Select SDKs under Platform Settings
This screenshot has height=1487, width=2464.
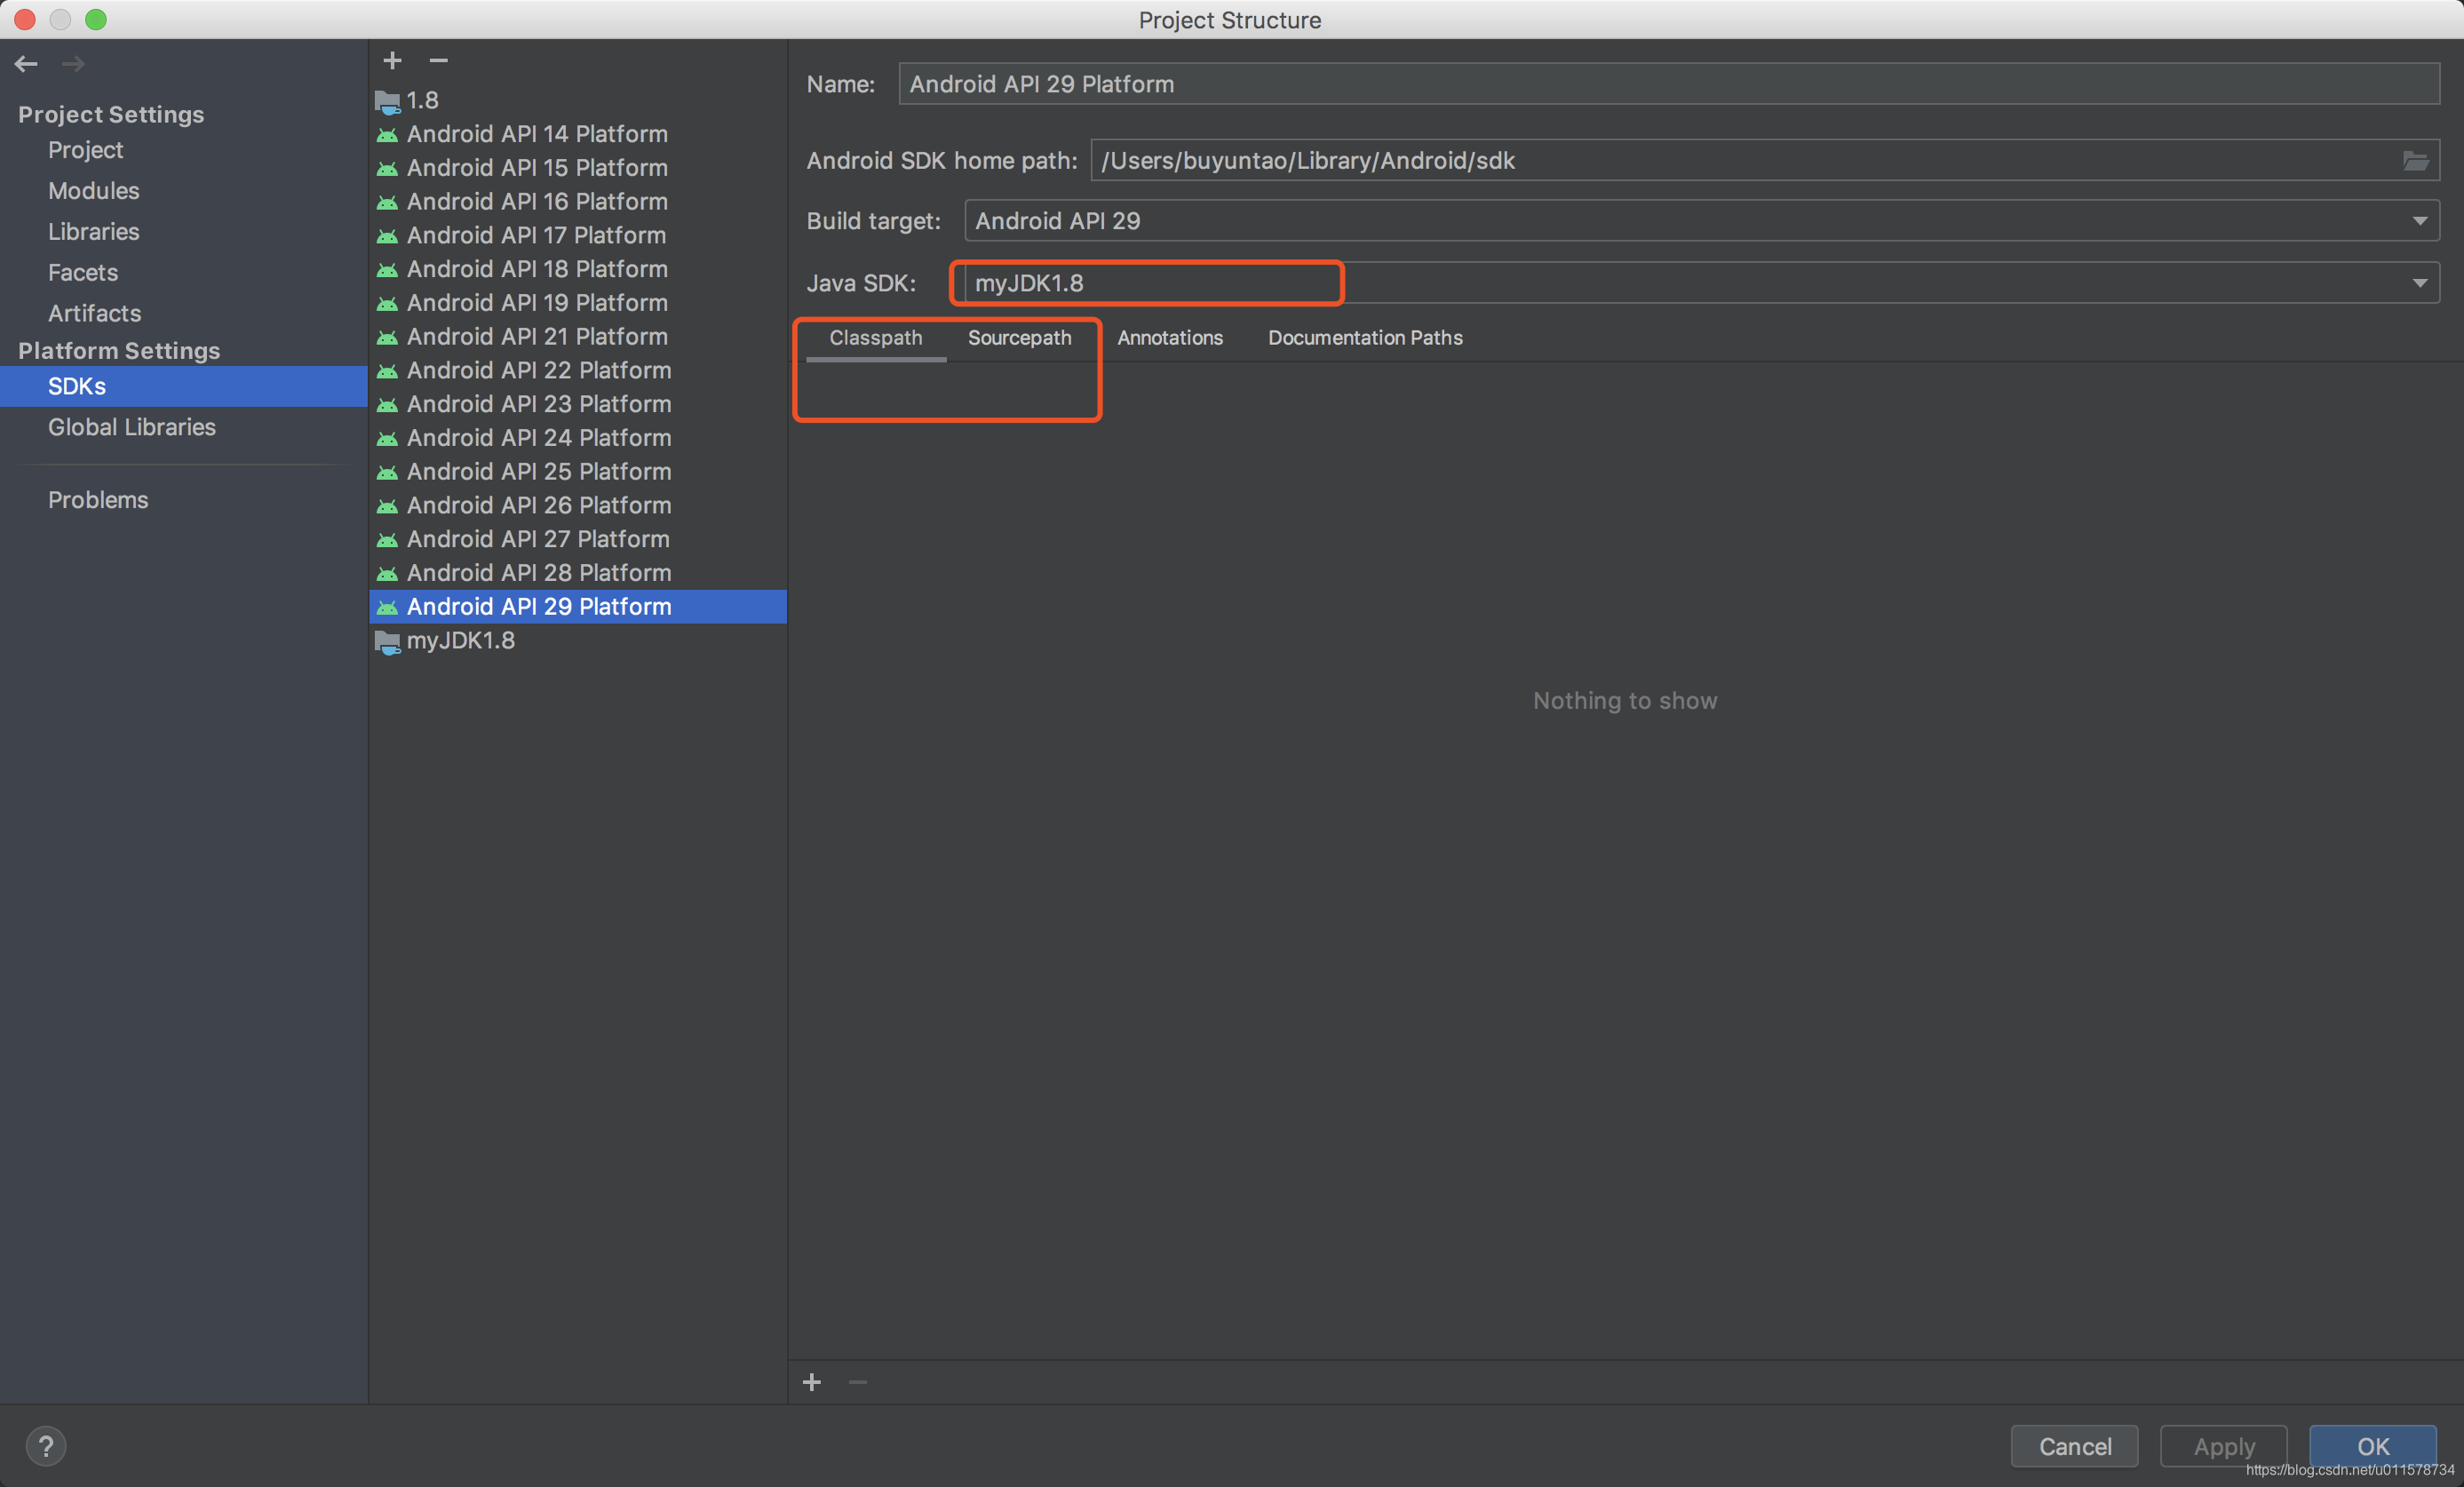pos(184,386)
